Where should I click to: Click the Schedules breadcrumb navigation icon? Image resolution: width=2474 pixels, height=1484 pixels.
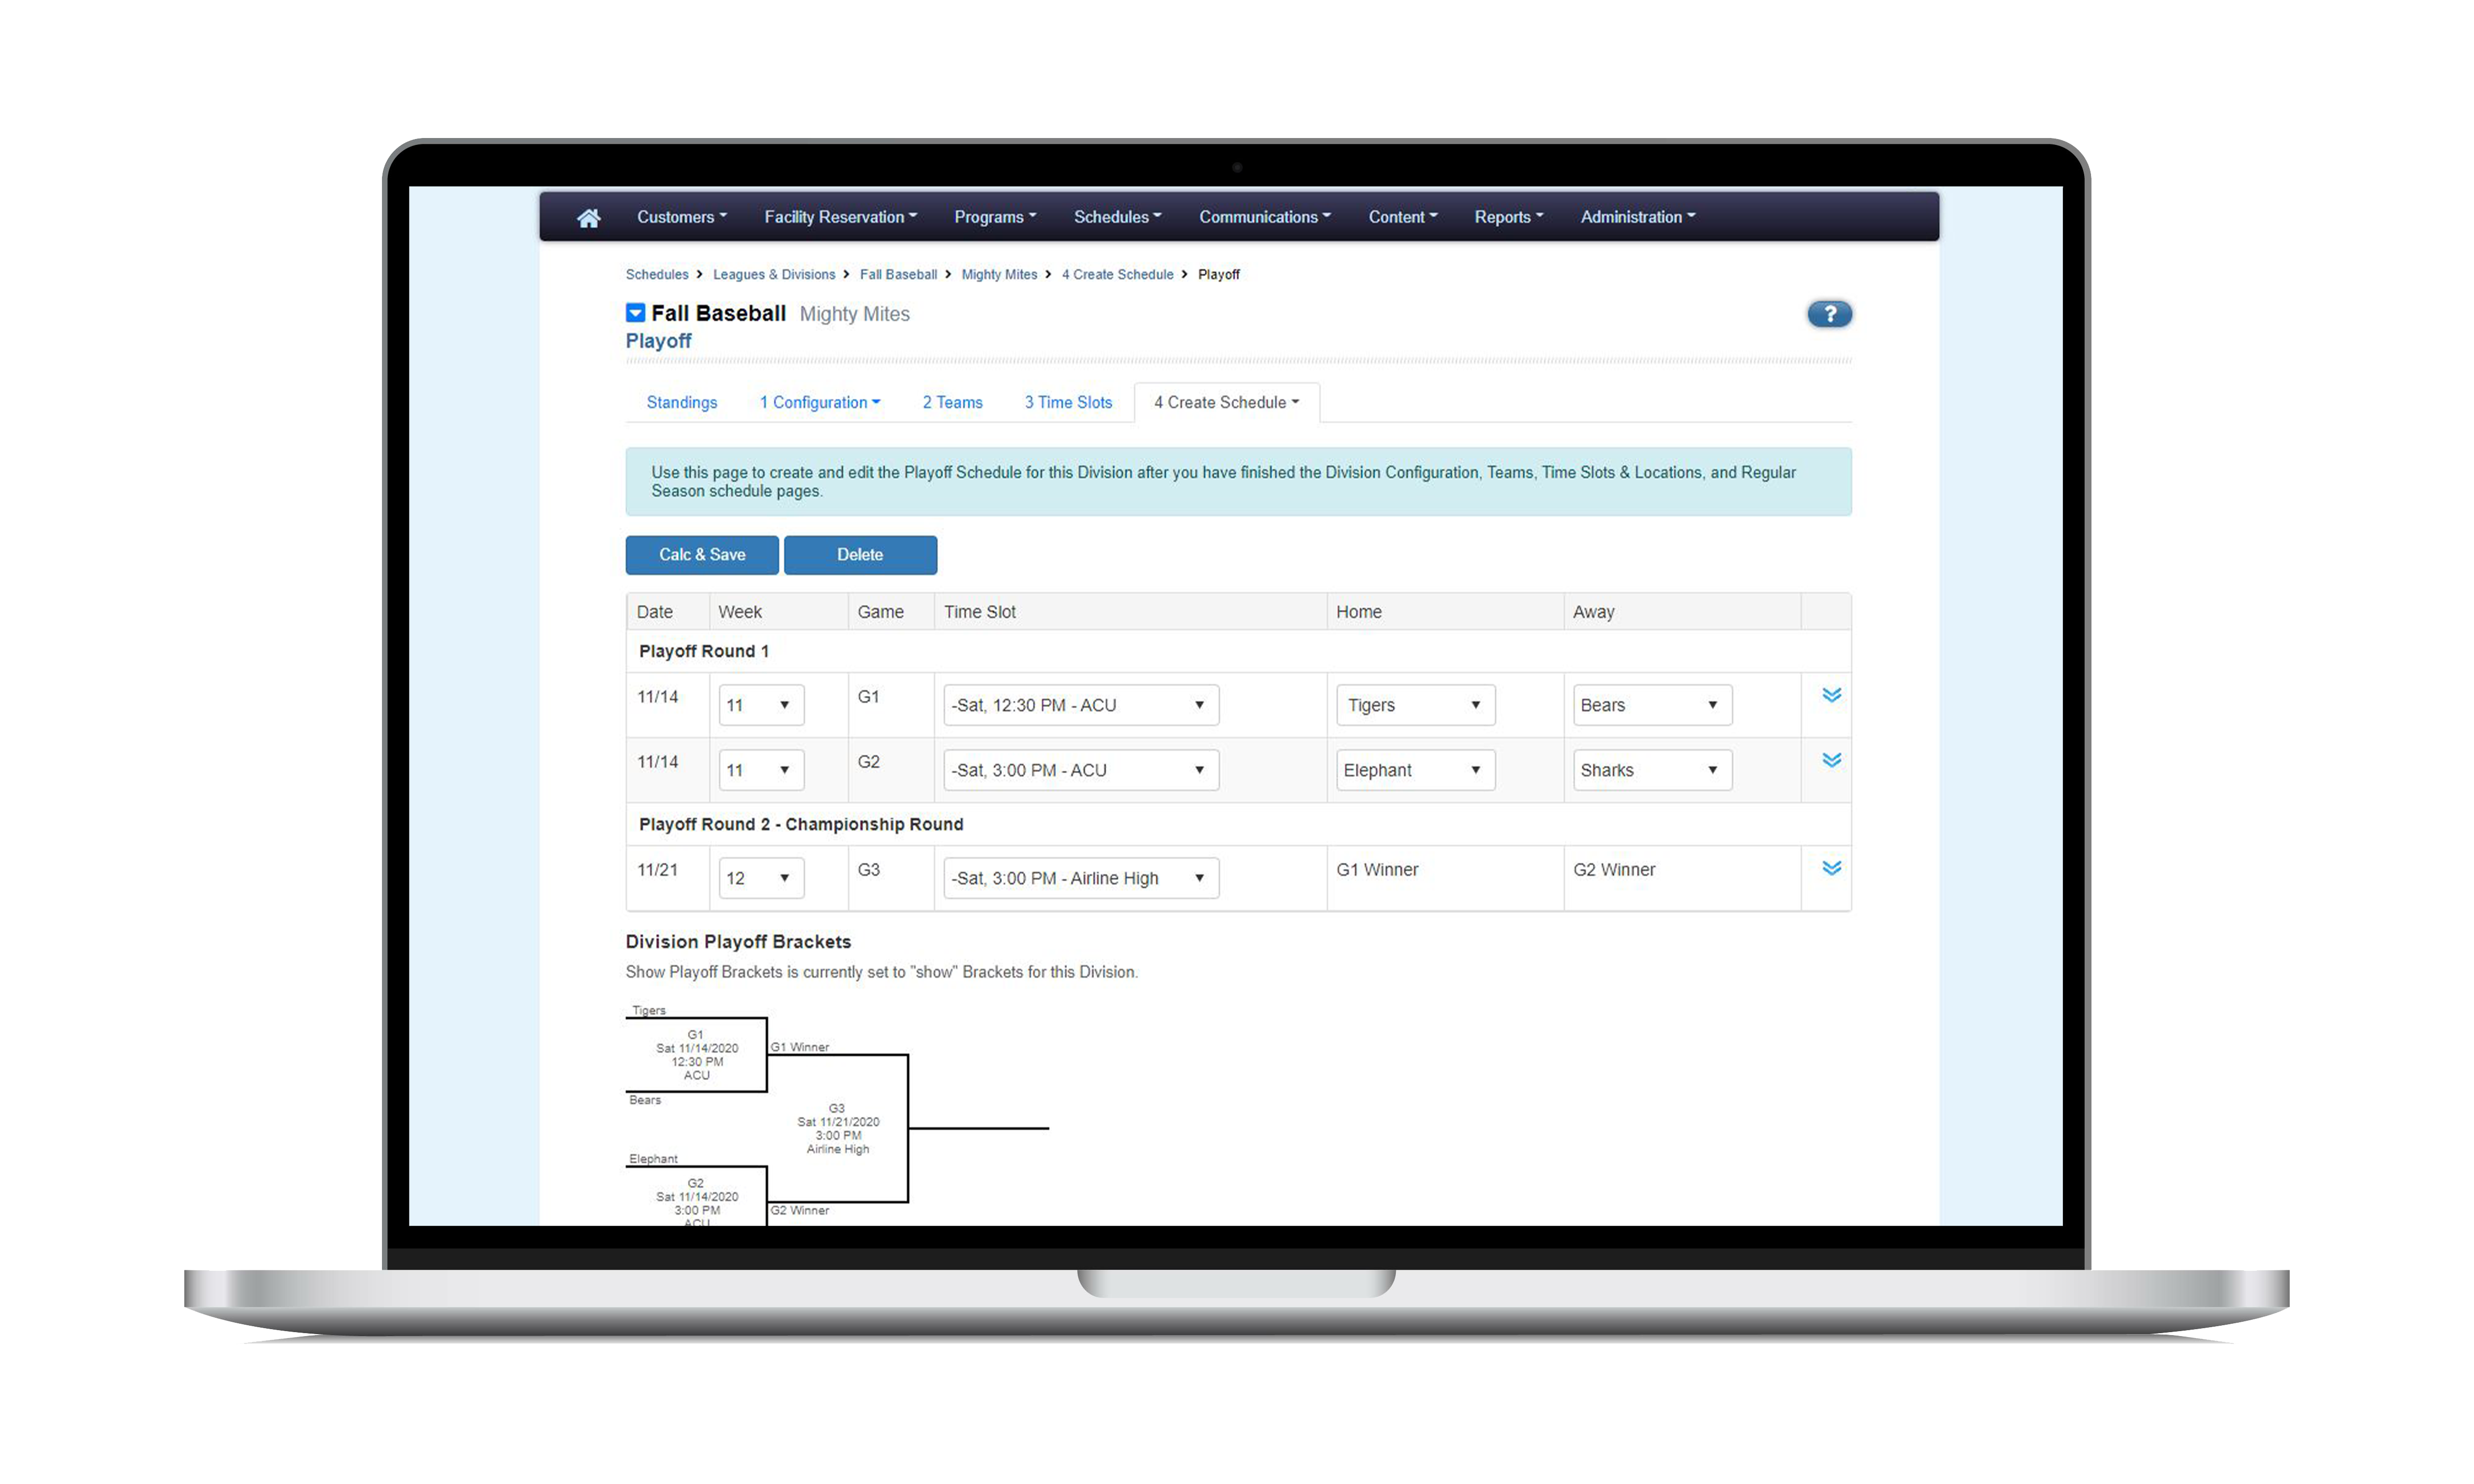coord(656,274)
